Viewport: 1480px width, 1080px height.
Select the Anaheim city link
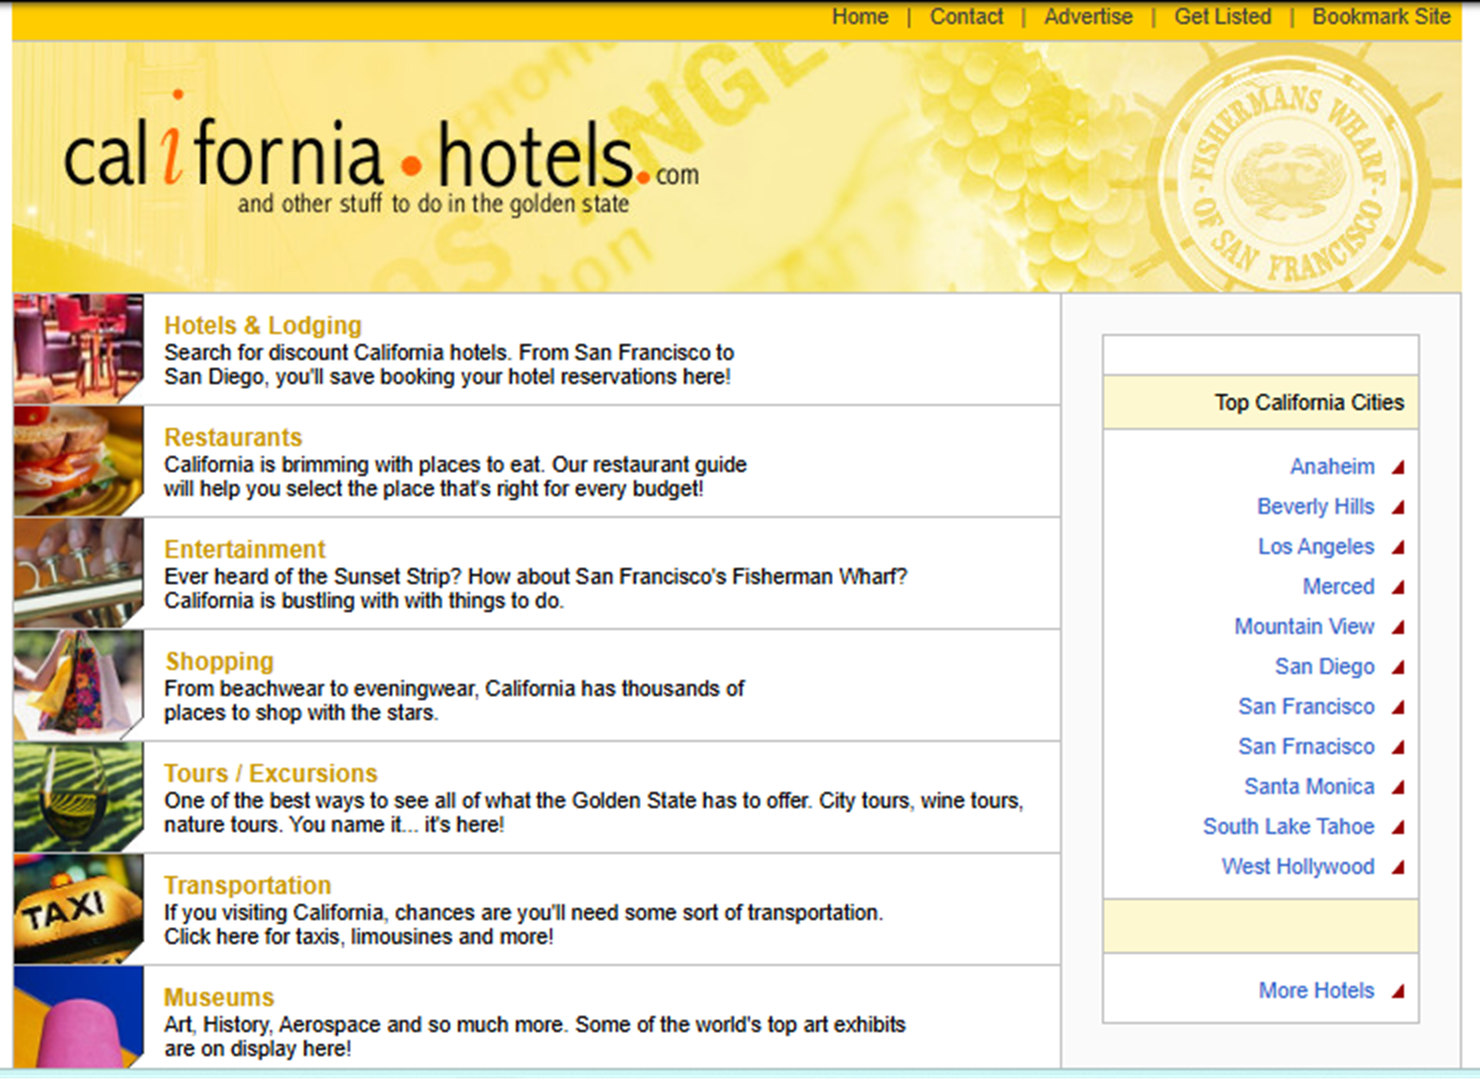(1332, 467)
